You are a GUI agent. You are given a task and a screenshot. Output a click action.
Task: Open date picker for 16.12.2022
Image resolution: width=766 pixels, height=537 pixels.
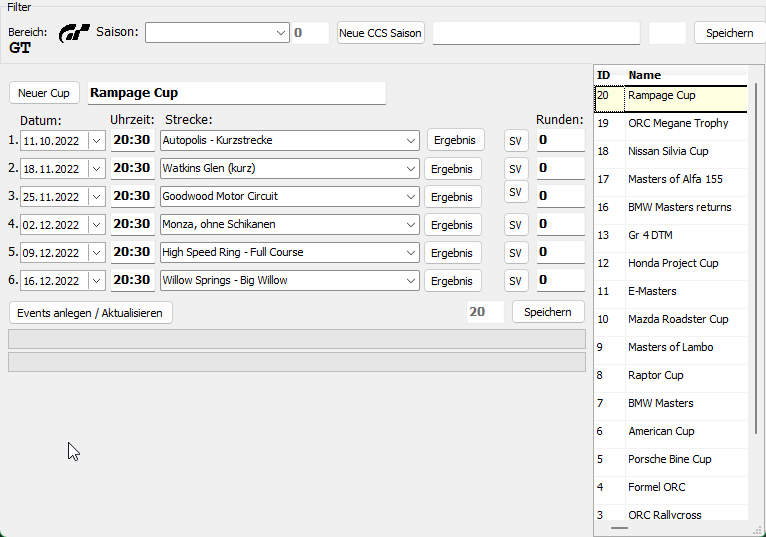pyautogui.click(x=96, y=281)
